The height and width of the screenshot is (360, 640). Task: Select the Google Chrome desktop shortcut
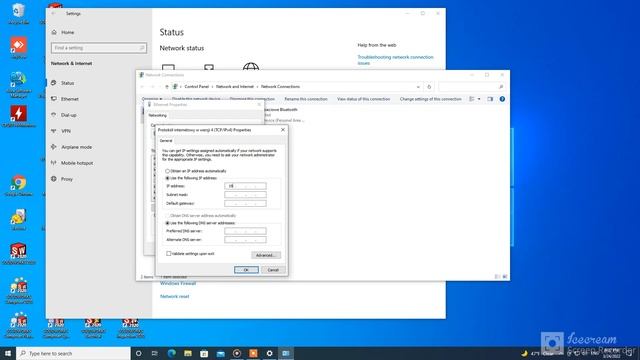pyautogui.click(x=18, y=186)
